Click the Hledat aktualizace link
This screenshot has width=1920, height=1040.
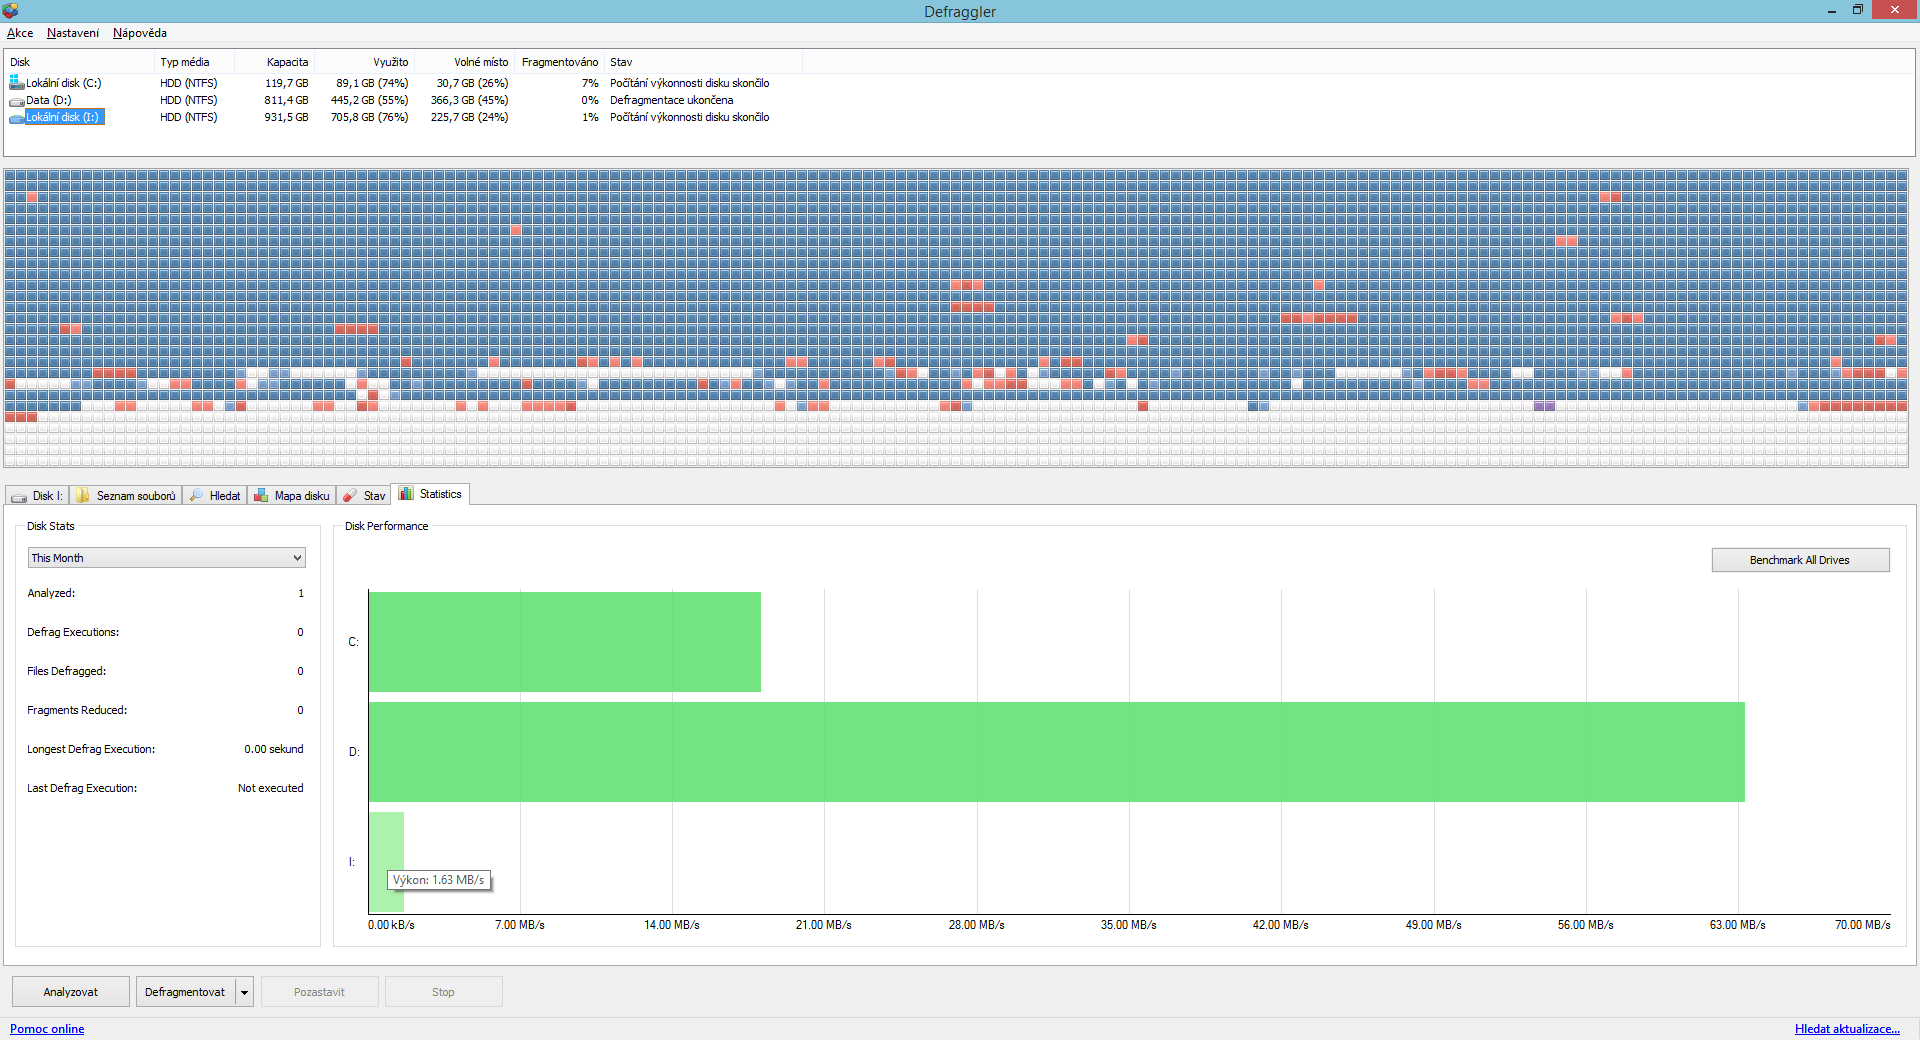coord(1846,1029)
